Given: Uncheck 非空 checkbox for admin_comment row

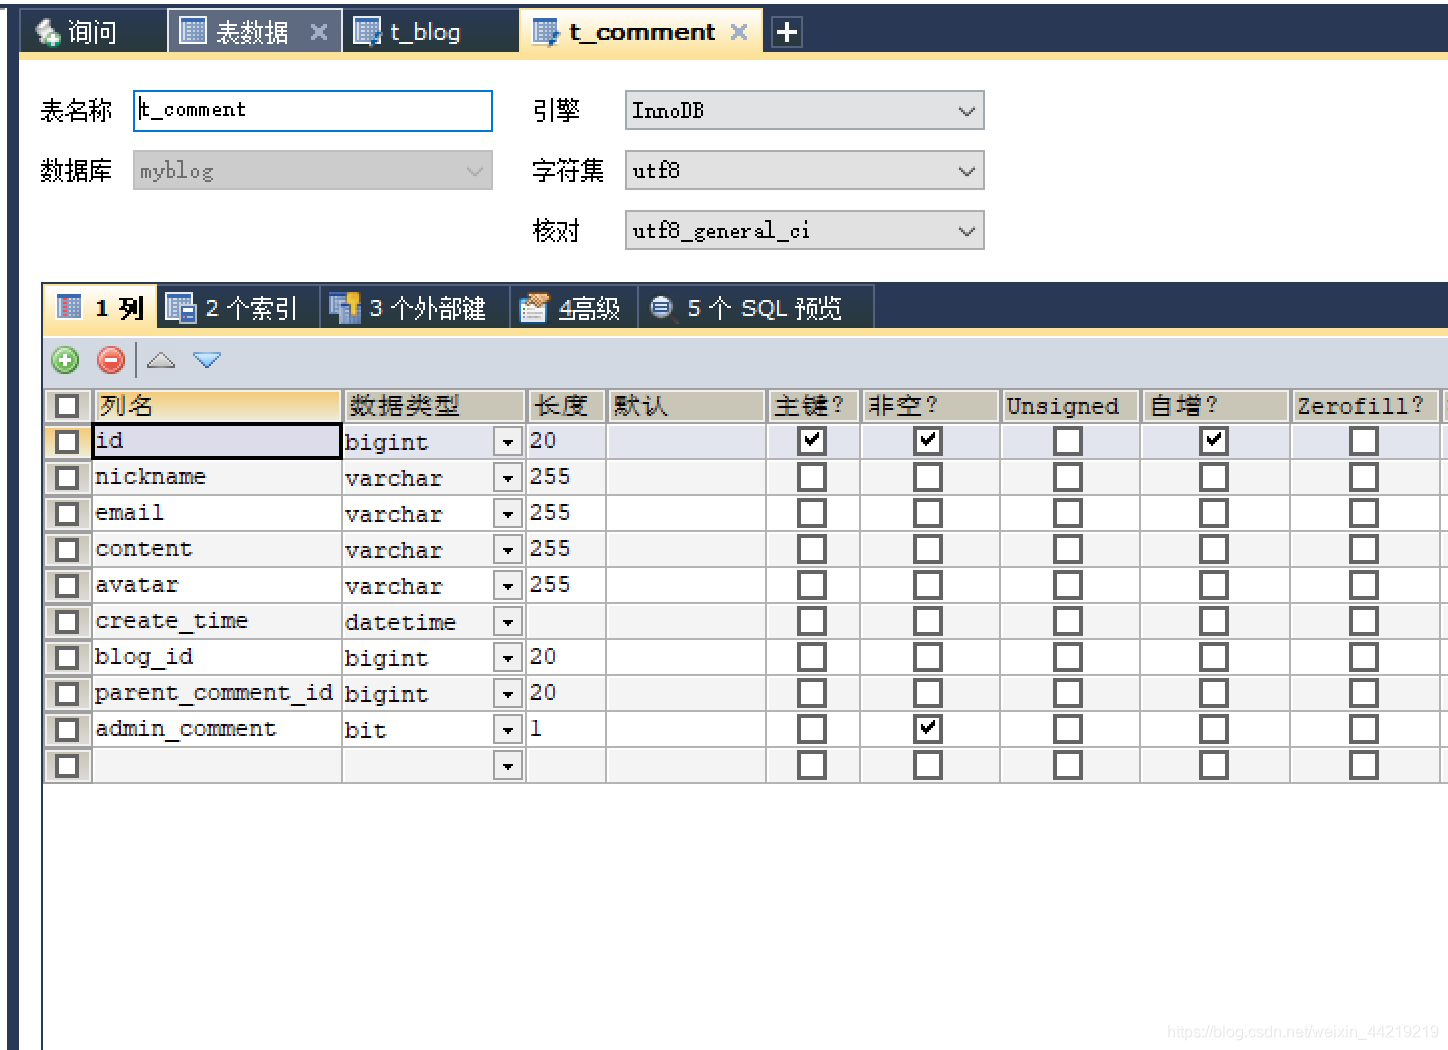Looking at the screenshot, I should click(x=928, y=729).
